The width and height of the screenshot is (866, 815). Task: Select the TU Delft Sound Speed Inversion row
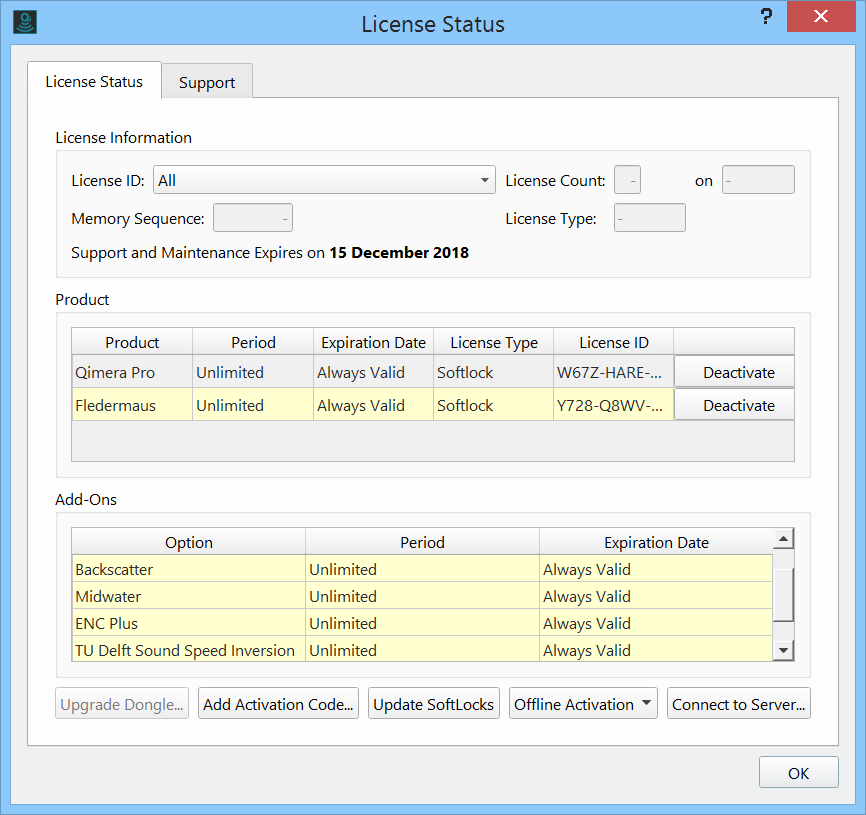188,650
